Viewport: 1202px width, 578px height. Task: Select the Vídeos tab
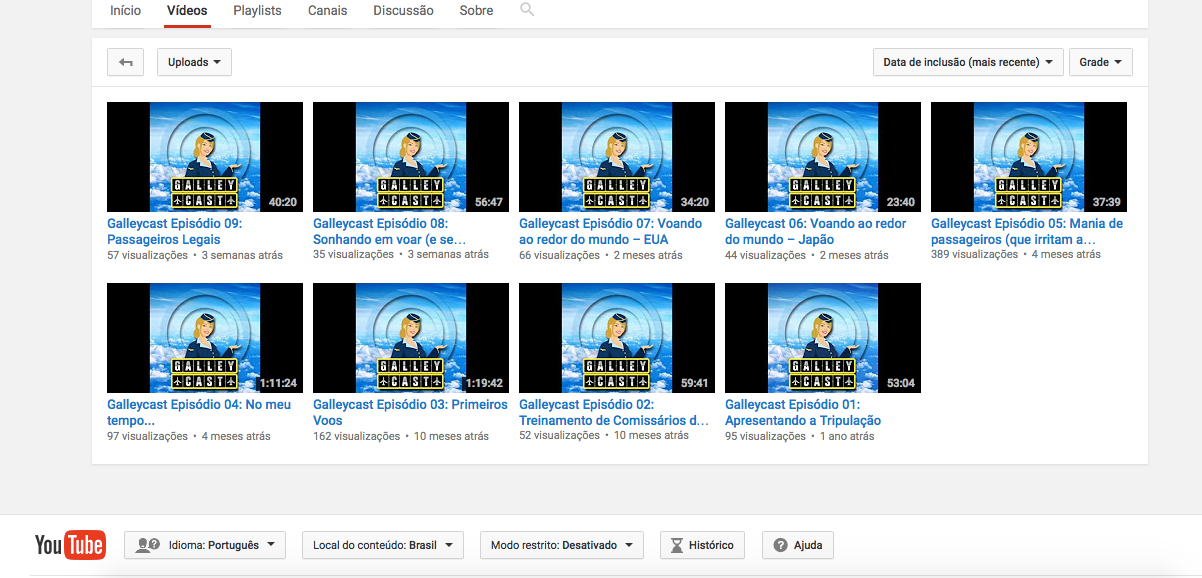[x=187, y=11]
